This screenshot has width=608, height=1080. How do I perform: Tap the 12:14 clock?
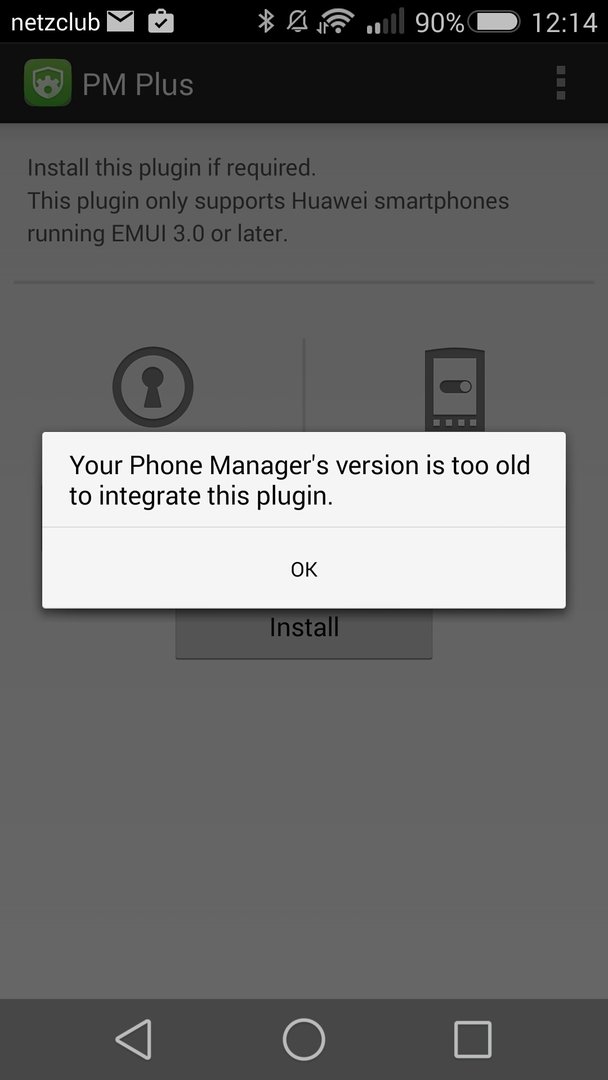[x=564, y=23]
